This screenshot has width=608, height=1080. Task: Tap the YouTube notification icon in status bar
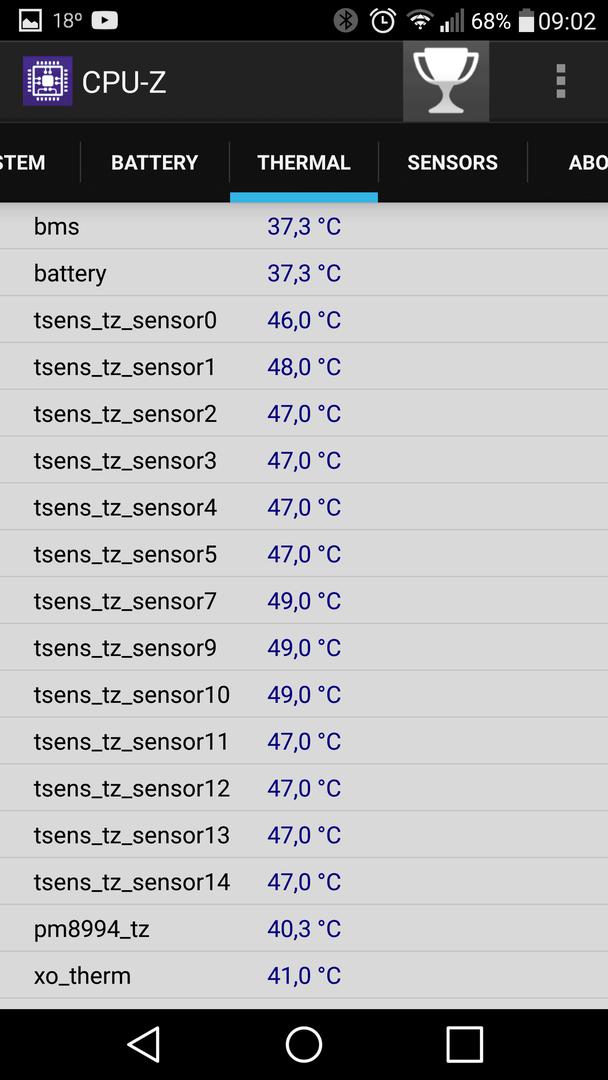point(105,21)
